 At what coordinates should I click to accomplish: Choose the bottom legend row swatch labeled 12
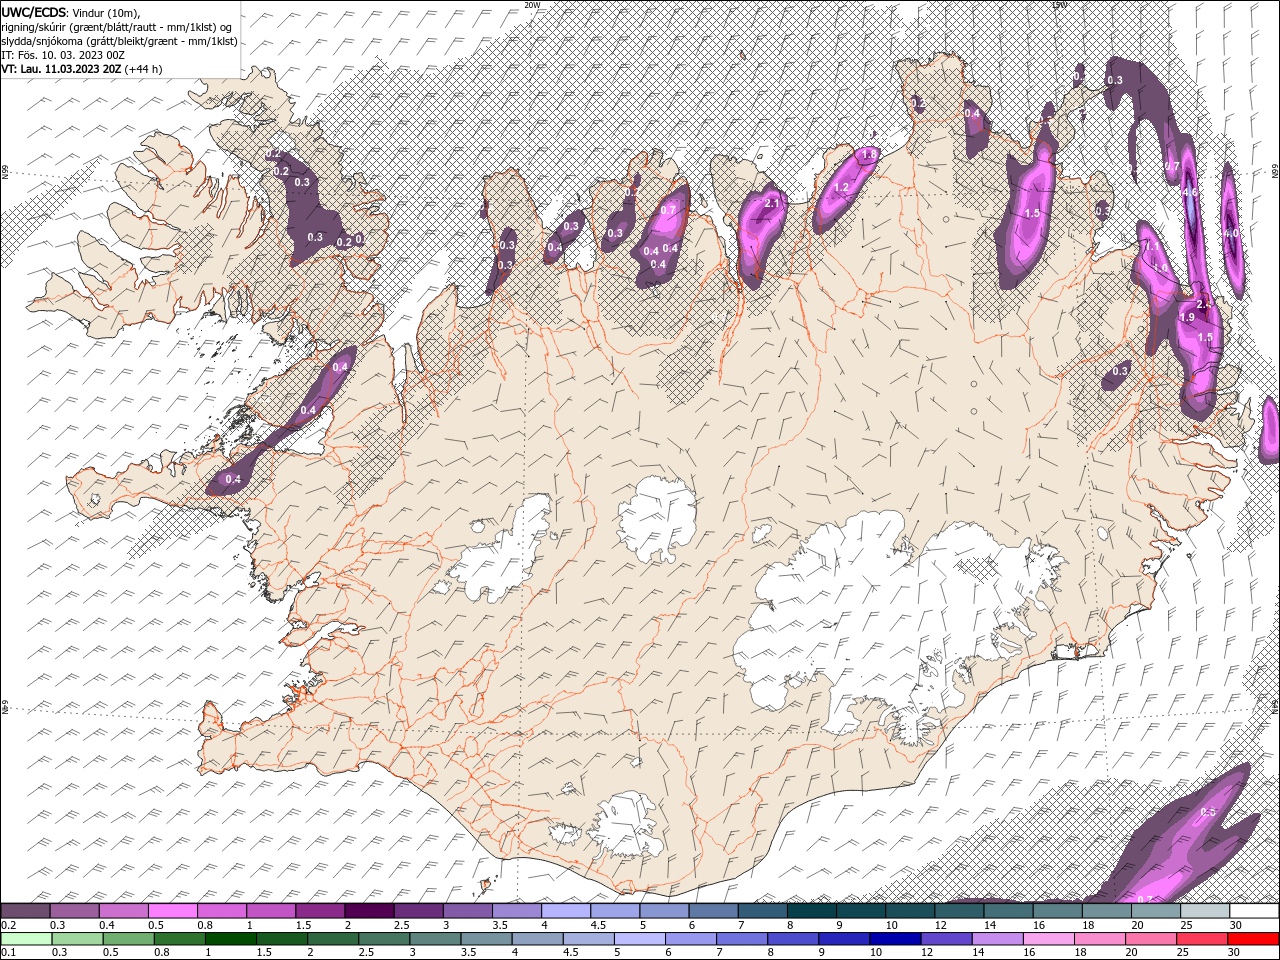point(946,939)
